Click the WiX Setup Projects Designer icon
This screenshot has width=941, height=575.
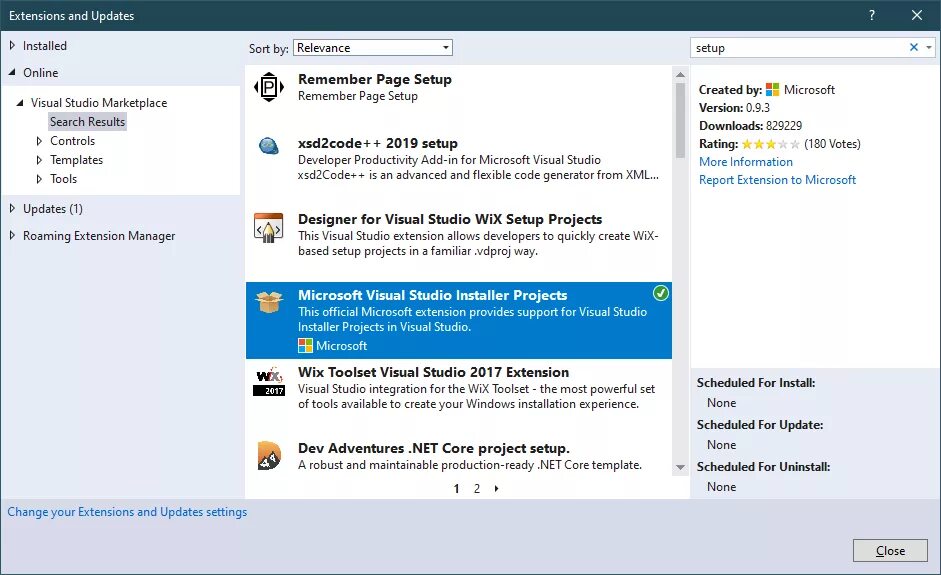pyautogui.click(x=269, y=227)
